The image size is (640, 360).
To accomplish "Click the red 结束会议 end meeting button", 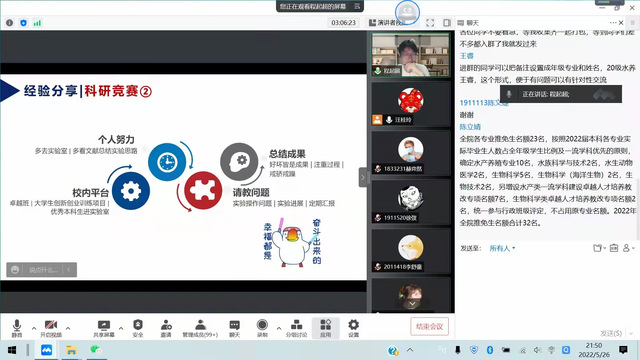I will (x=429, y=327).
